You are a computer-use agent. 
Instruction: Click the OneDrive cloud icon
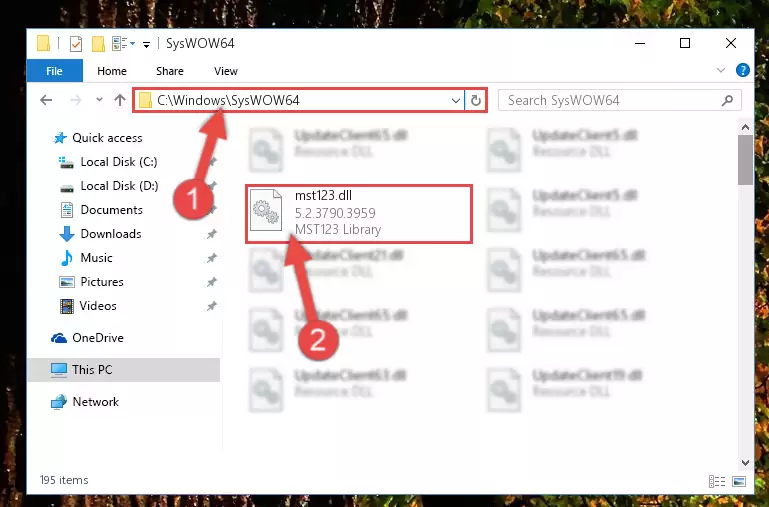point(59,338)
